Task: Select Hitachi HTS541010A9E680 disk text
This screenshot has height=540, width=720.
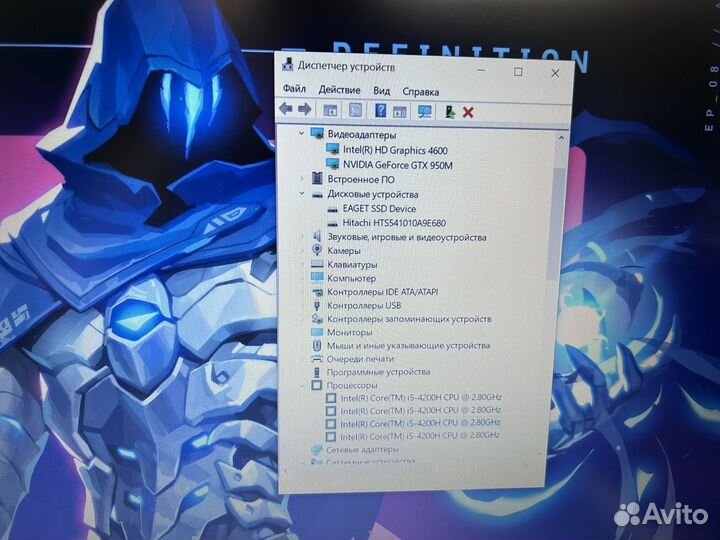Action: pos(394,223)
